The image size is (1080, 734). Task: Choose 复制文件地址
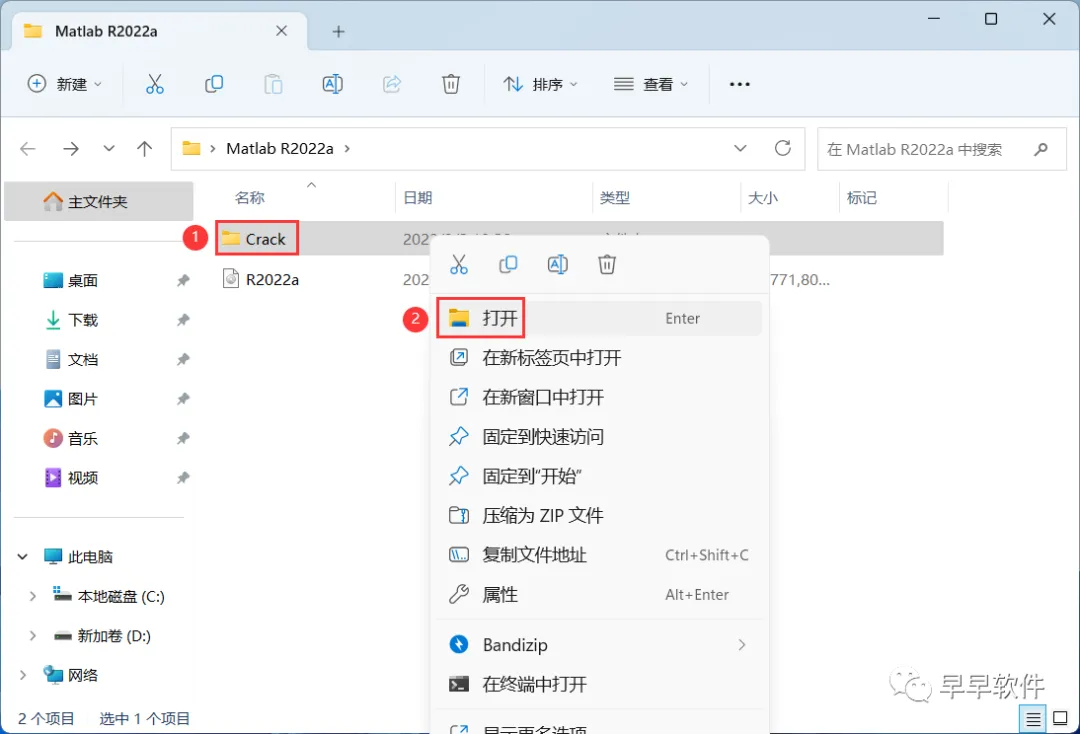point(599,555)
